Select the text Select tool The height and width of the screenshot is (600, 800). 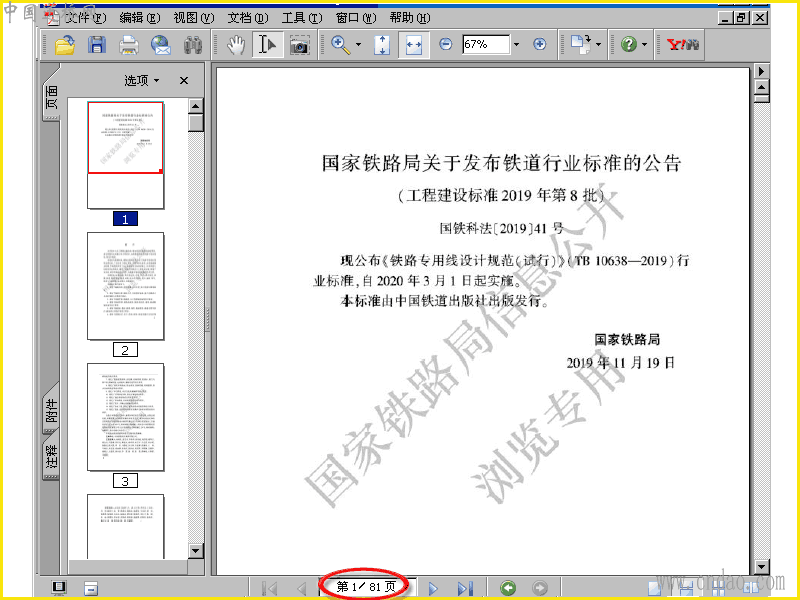click(267, 45)
